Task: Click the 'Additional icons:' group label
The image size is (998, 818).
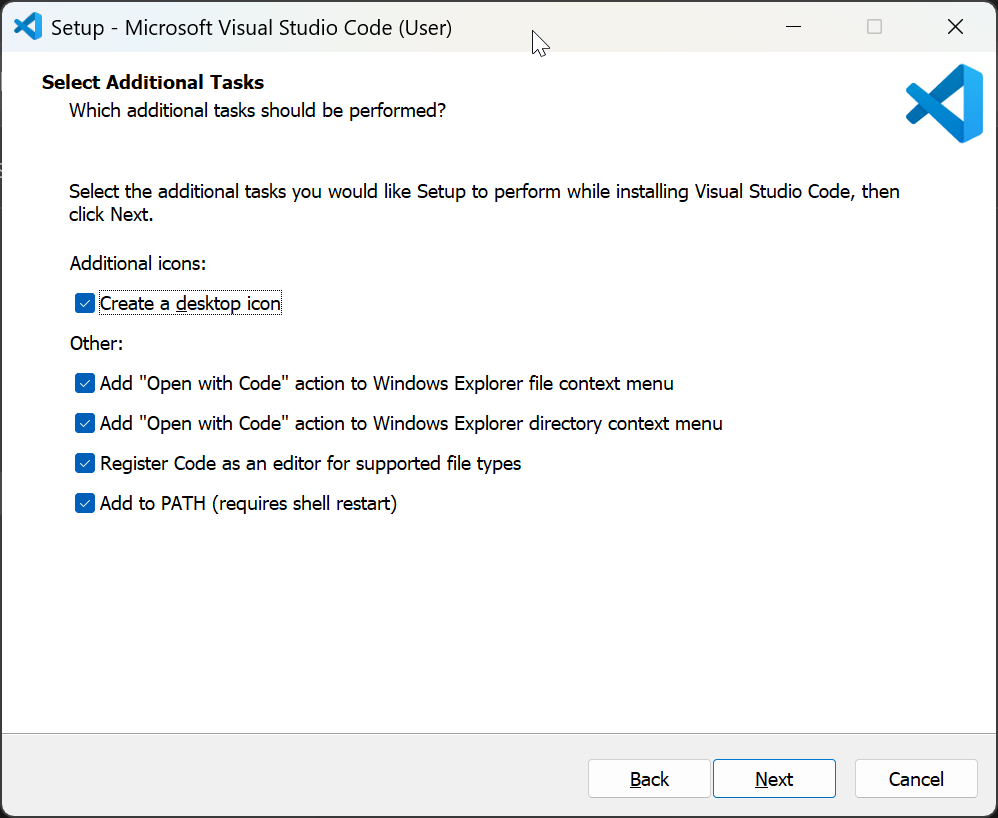Action: click(x=138, y=264)
